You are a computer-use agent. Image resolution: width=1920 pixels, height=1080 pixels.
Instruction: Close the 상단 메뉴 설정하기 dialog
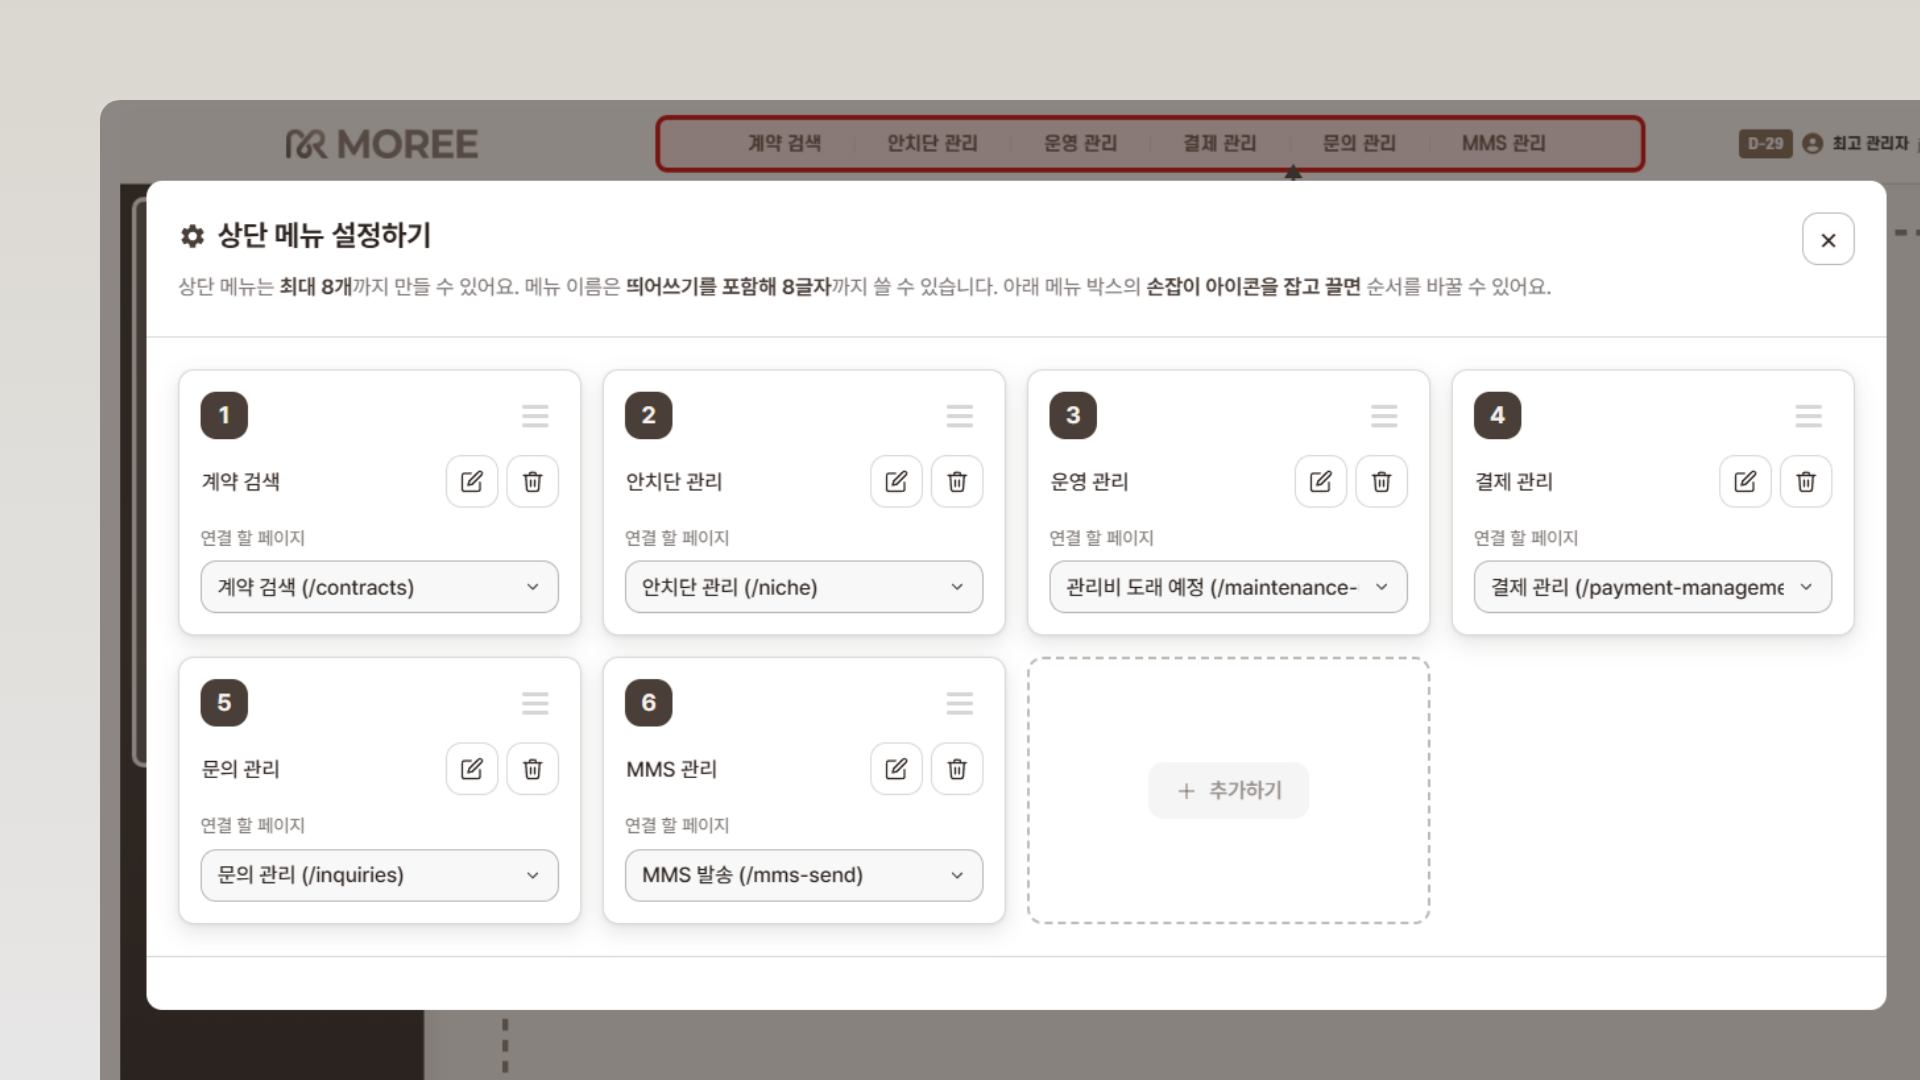[x=1828, y=240]
